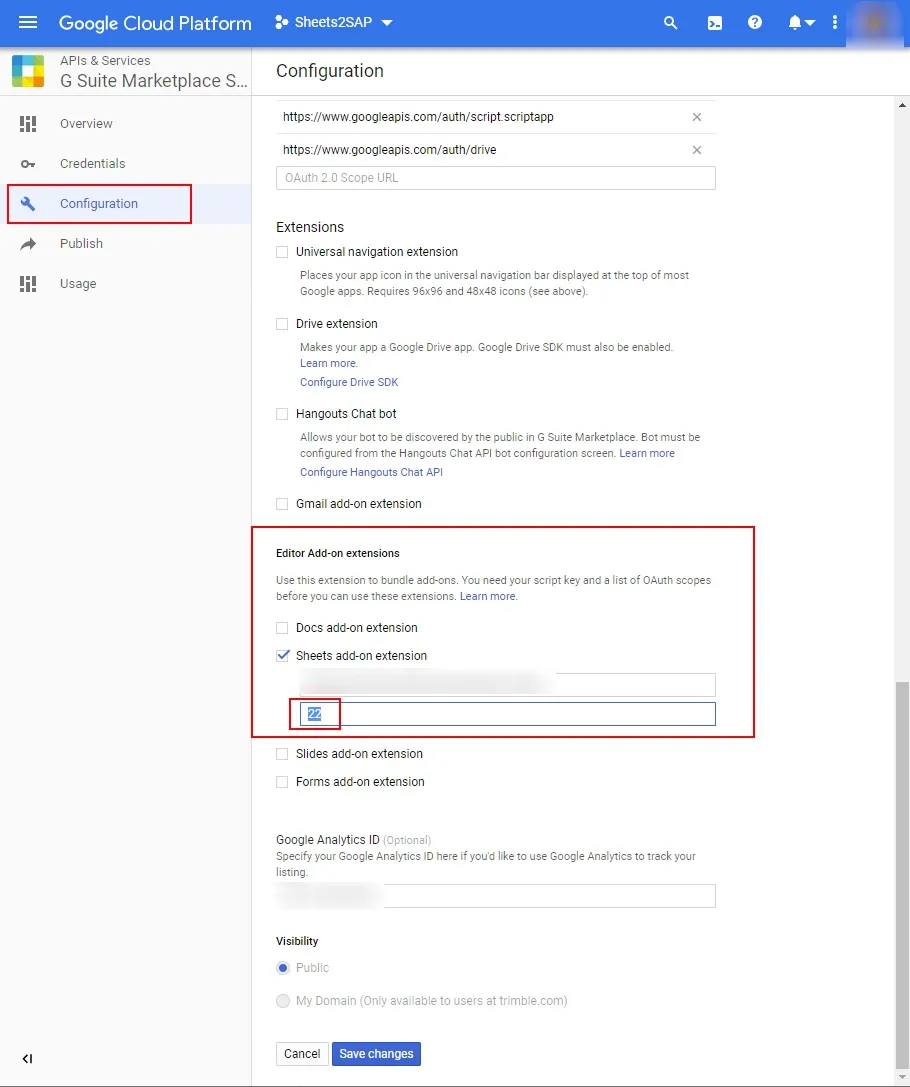Enable Hangouts Chat bot checkbox

282,414
